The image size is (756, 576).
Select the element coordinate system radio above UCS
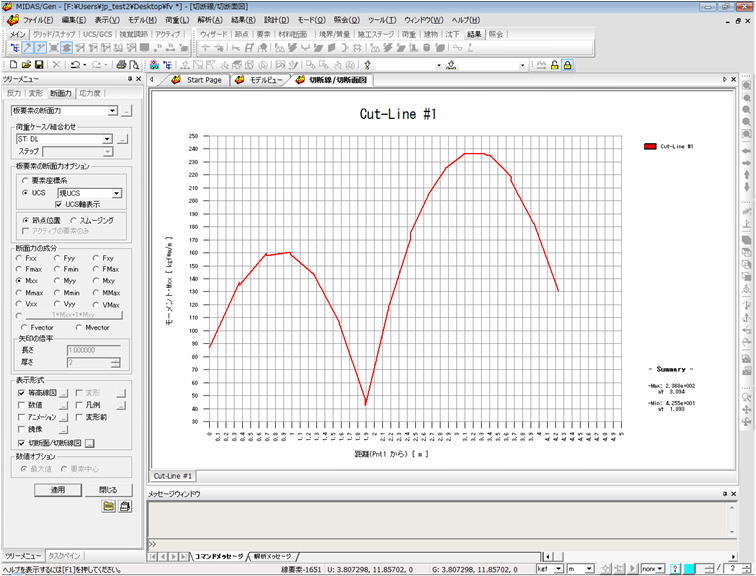pos(25,180)
